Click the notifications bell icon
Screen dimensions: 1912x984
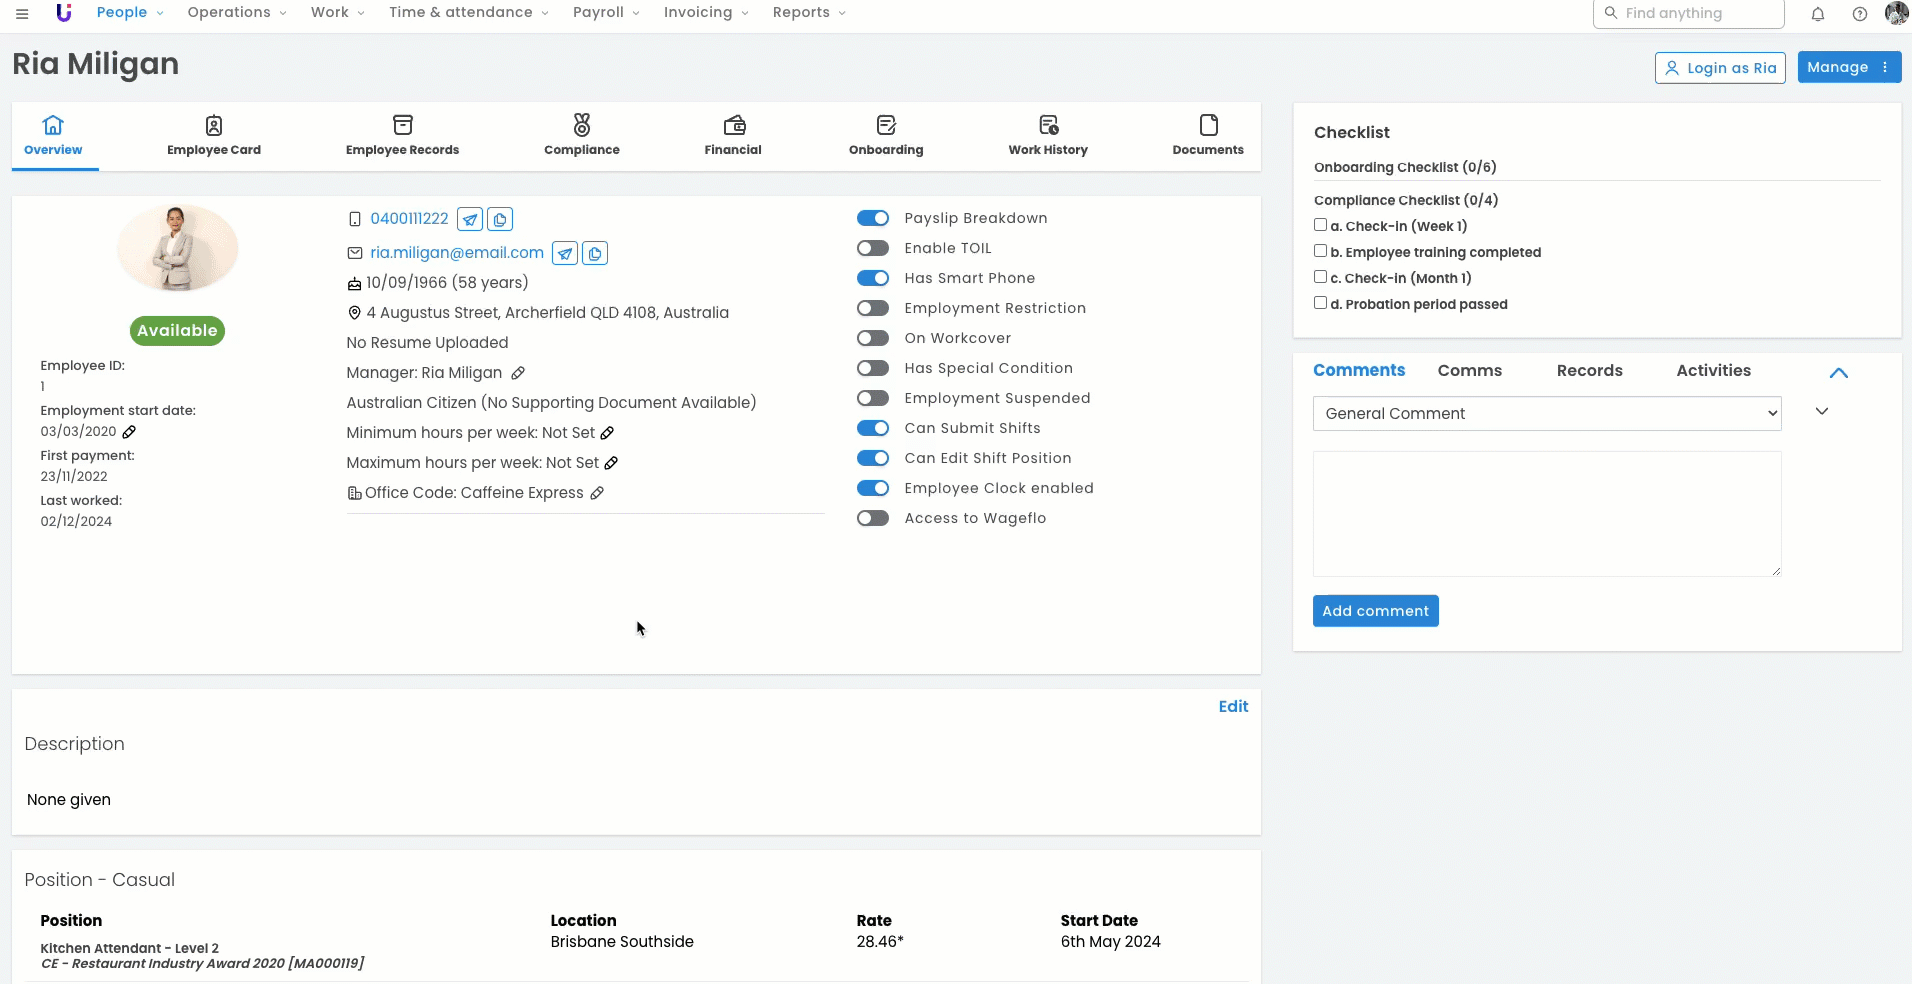pyautogui.click(x=1818, y=14)
